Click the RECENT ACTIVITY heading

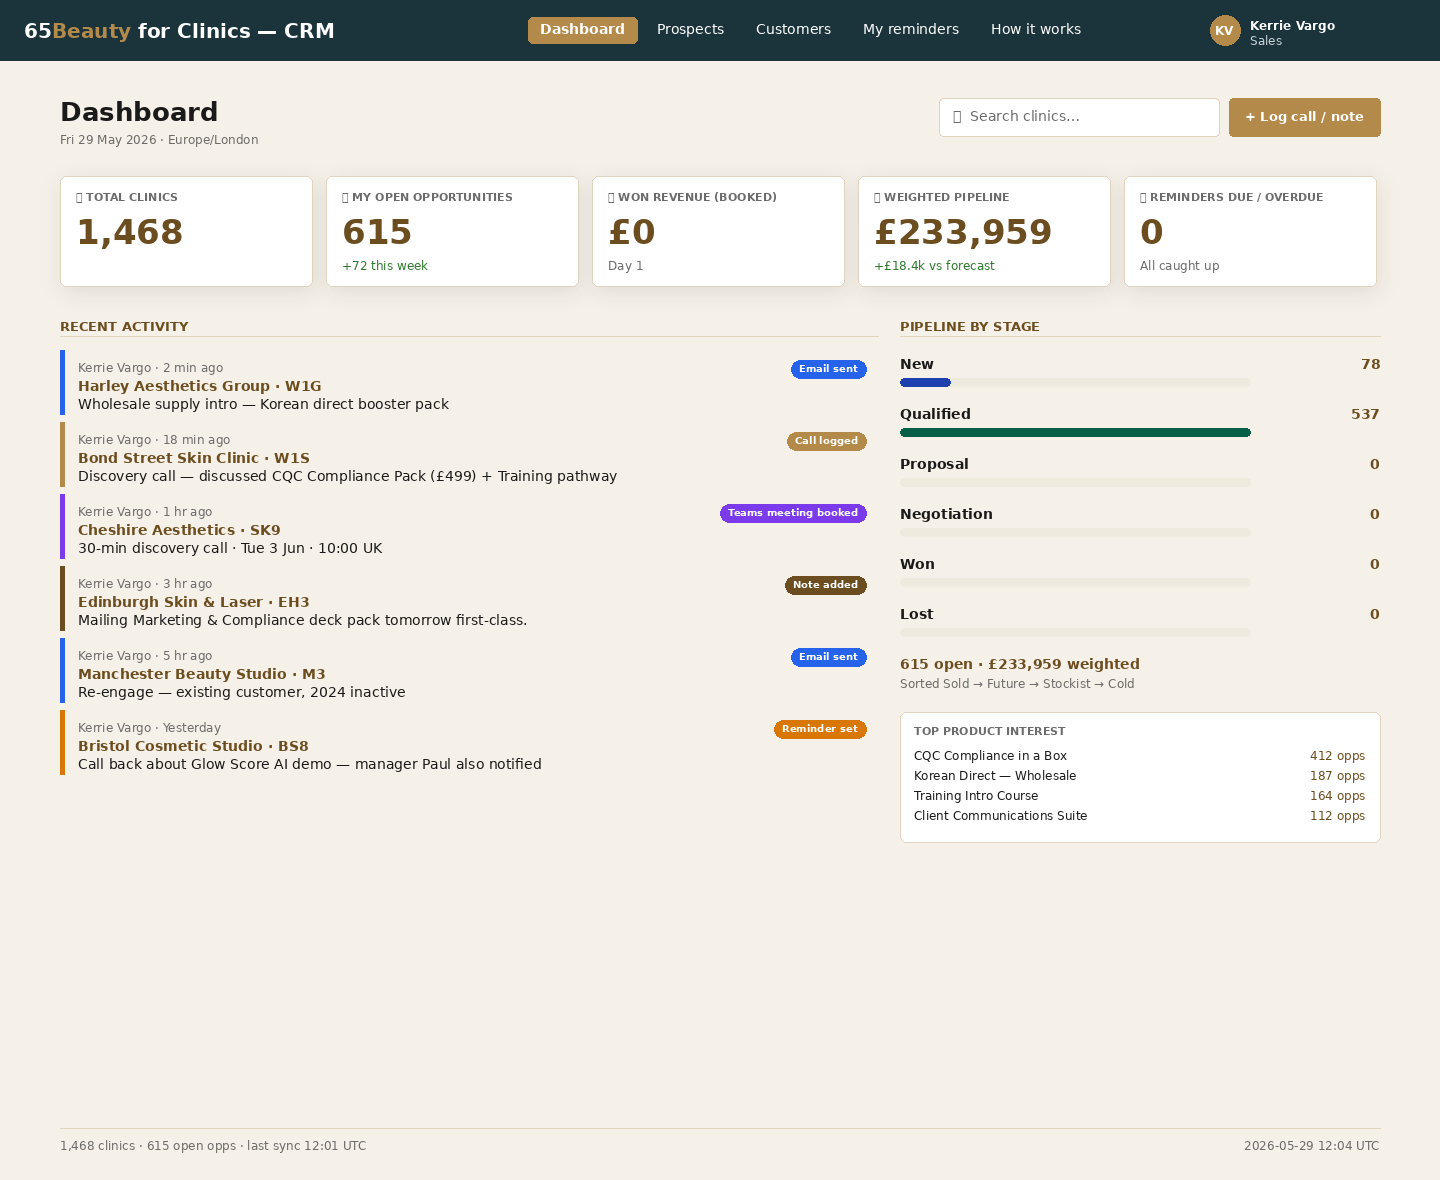(x=124, y=327)
